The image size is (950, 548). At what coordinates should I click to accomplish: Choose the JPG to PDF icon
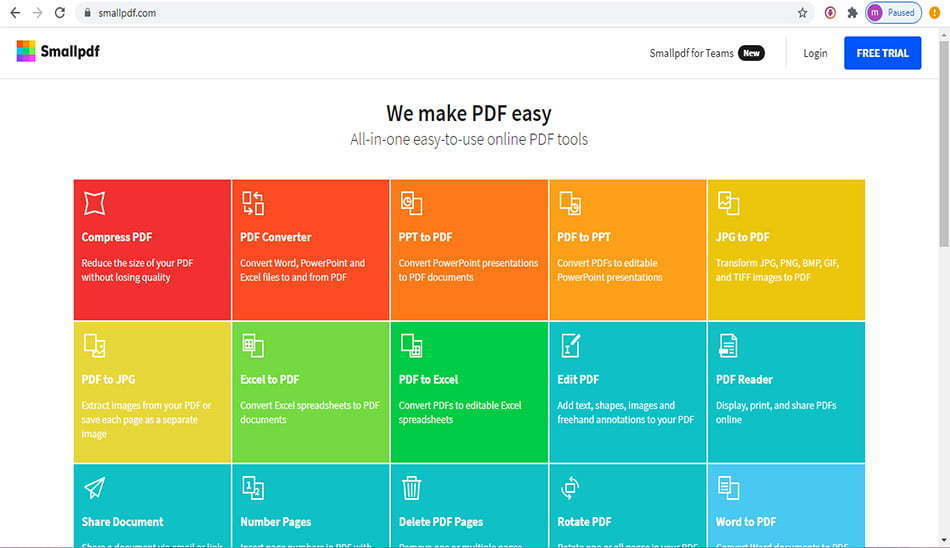pos(728,203)
